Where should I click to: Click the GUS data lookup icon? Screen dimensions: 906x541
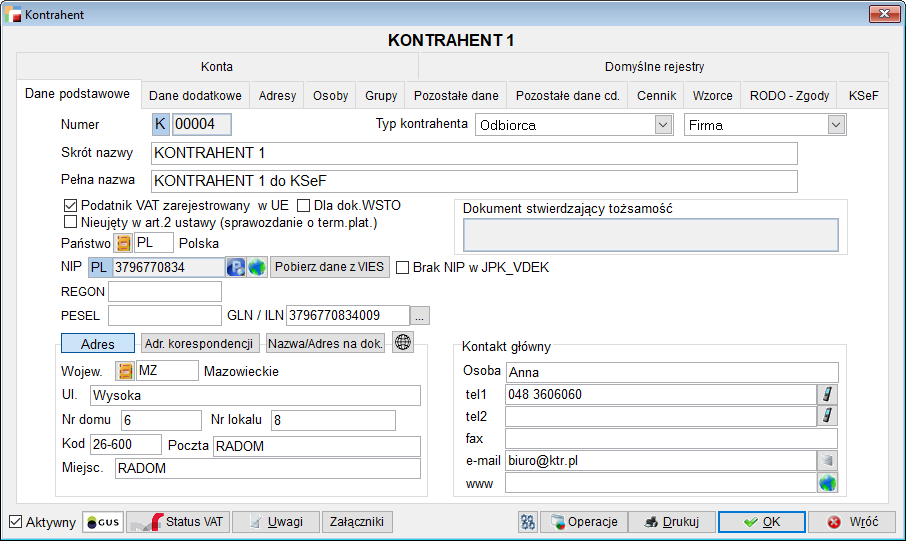click(x=102, y=522)
